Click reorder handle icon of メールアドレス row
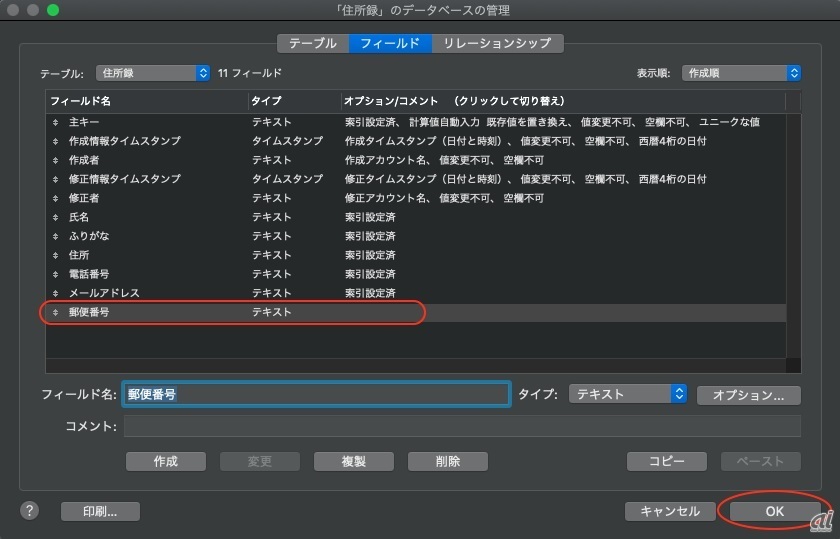The image size is (840, 539). point(55,294)
